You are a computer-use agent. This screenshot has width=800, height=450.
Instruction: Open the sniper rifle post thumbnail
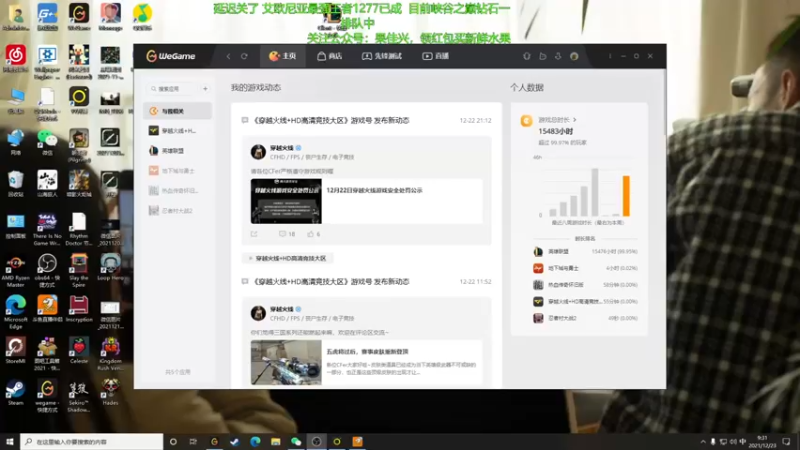286,362
